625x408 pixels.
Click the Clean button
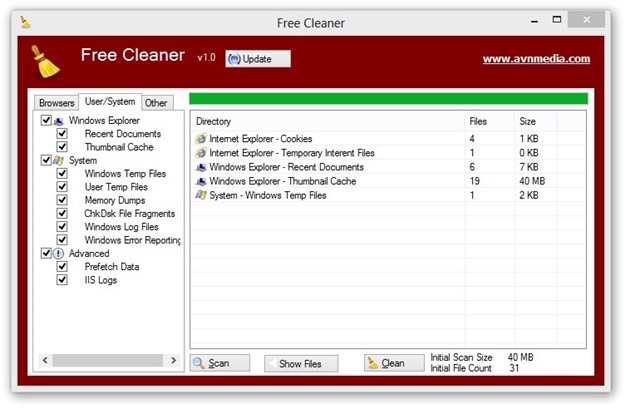394,363
